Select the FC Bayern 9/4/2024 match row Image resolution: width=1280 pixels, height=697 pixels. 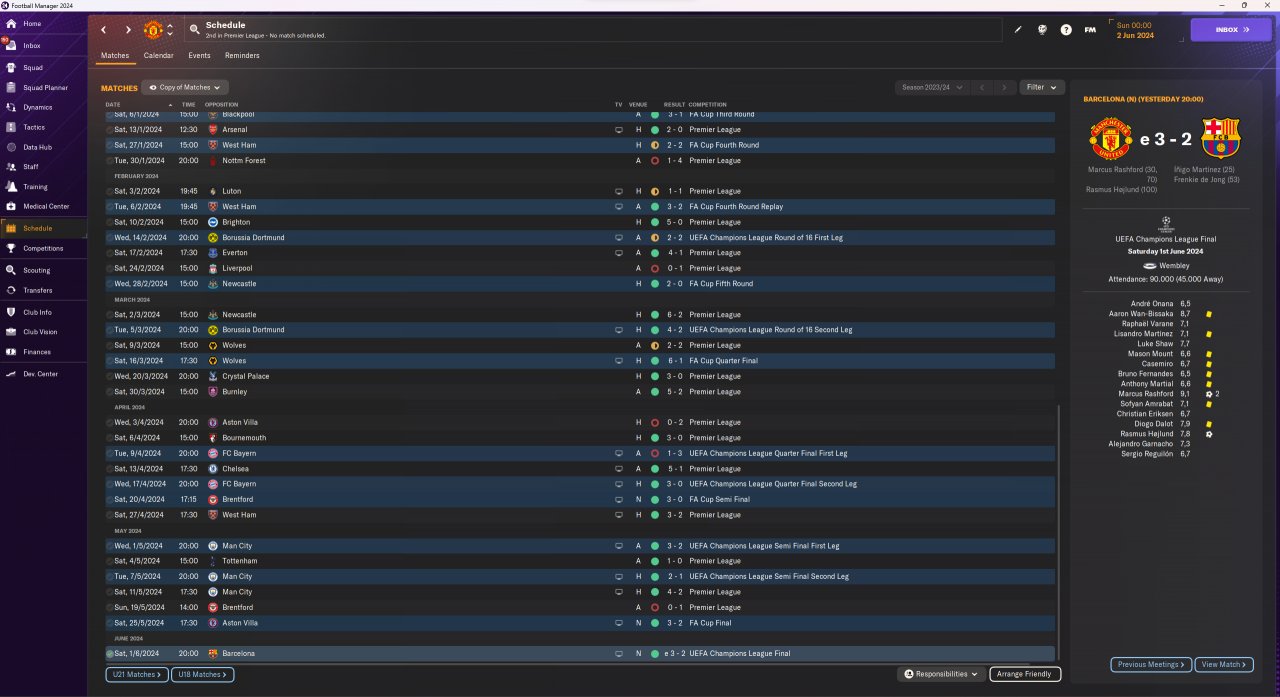(580, 453)
